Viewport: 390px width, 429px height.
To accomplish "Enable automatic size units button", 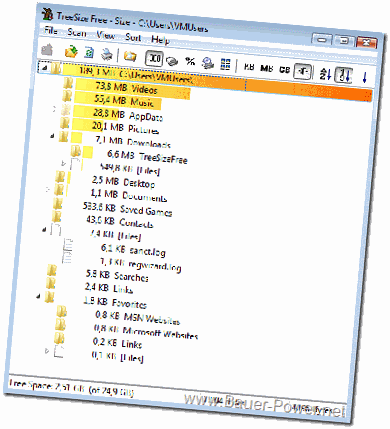I will tap(303, 71).
